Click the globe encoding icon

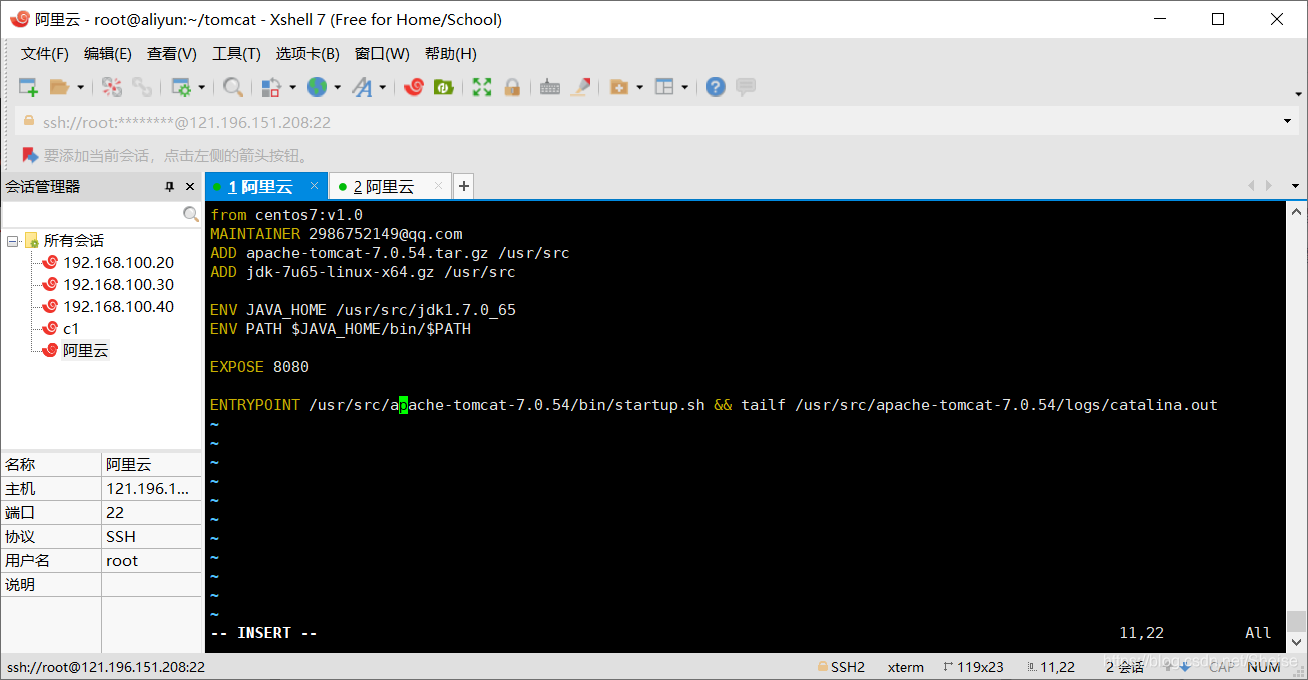(317, 87)
